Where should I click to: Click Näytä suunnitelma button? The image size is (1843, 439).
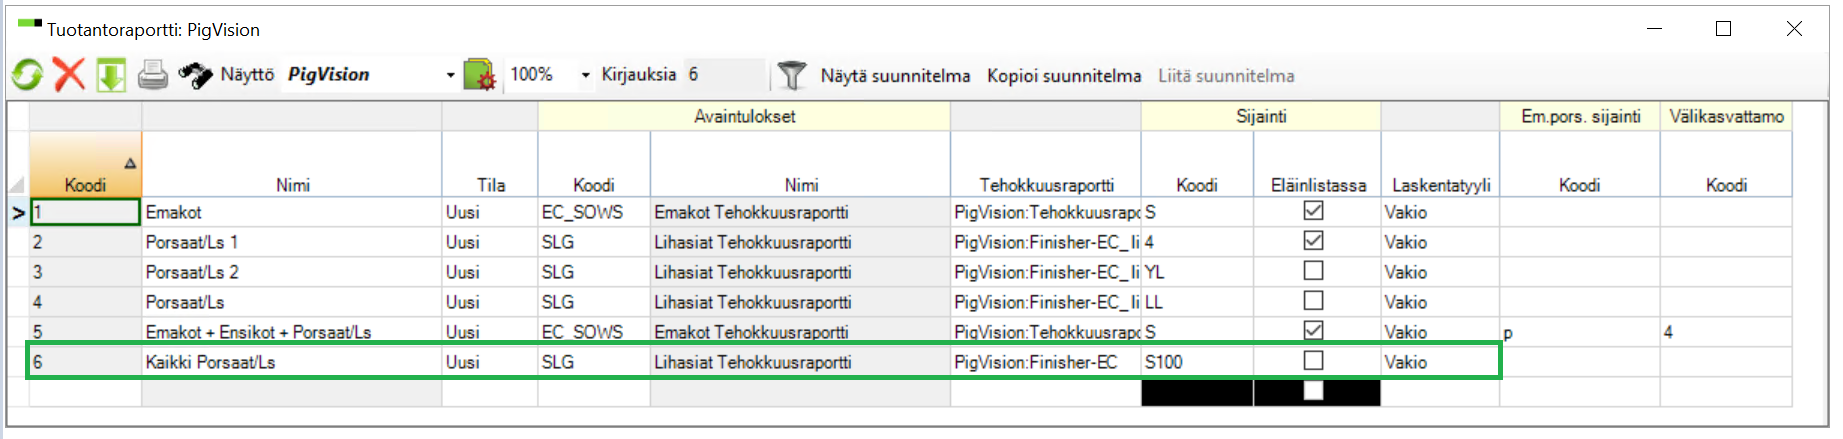click(895, 76)
